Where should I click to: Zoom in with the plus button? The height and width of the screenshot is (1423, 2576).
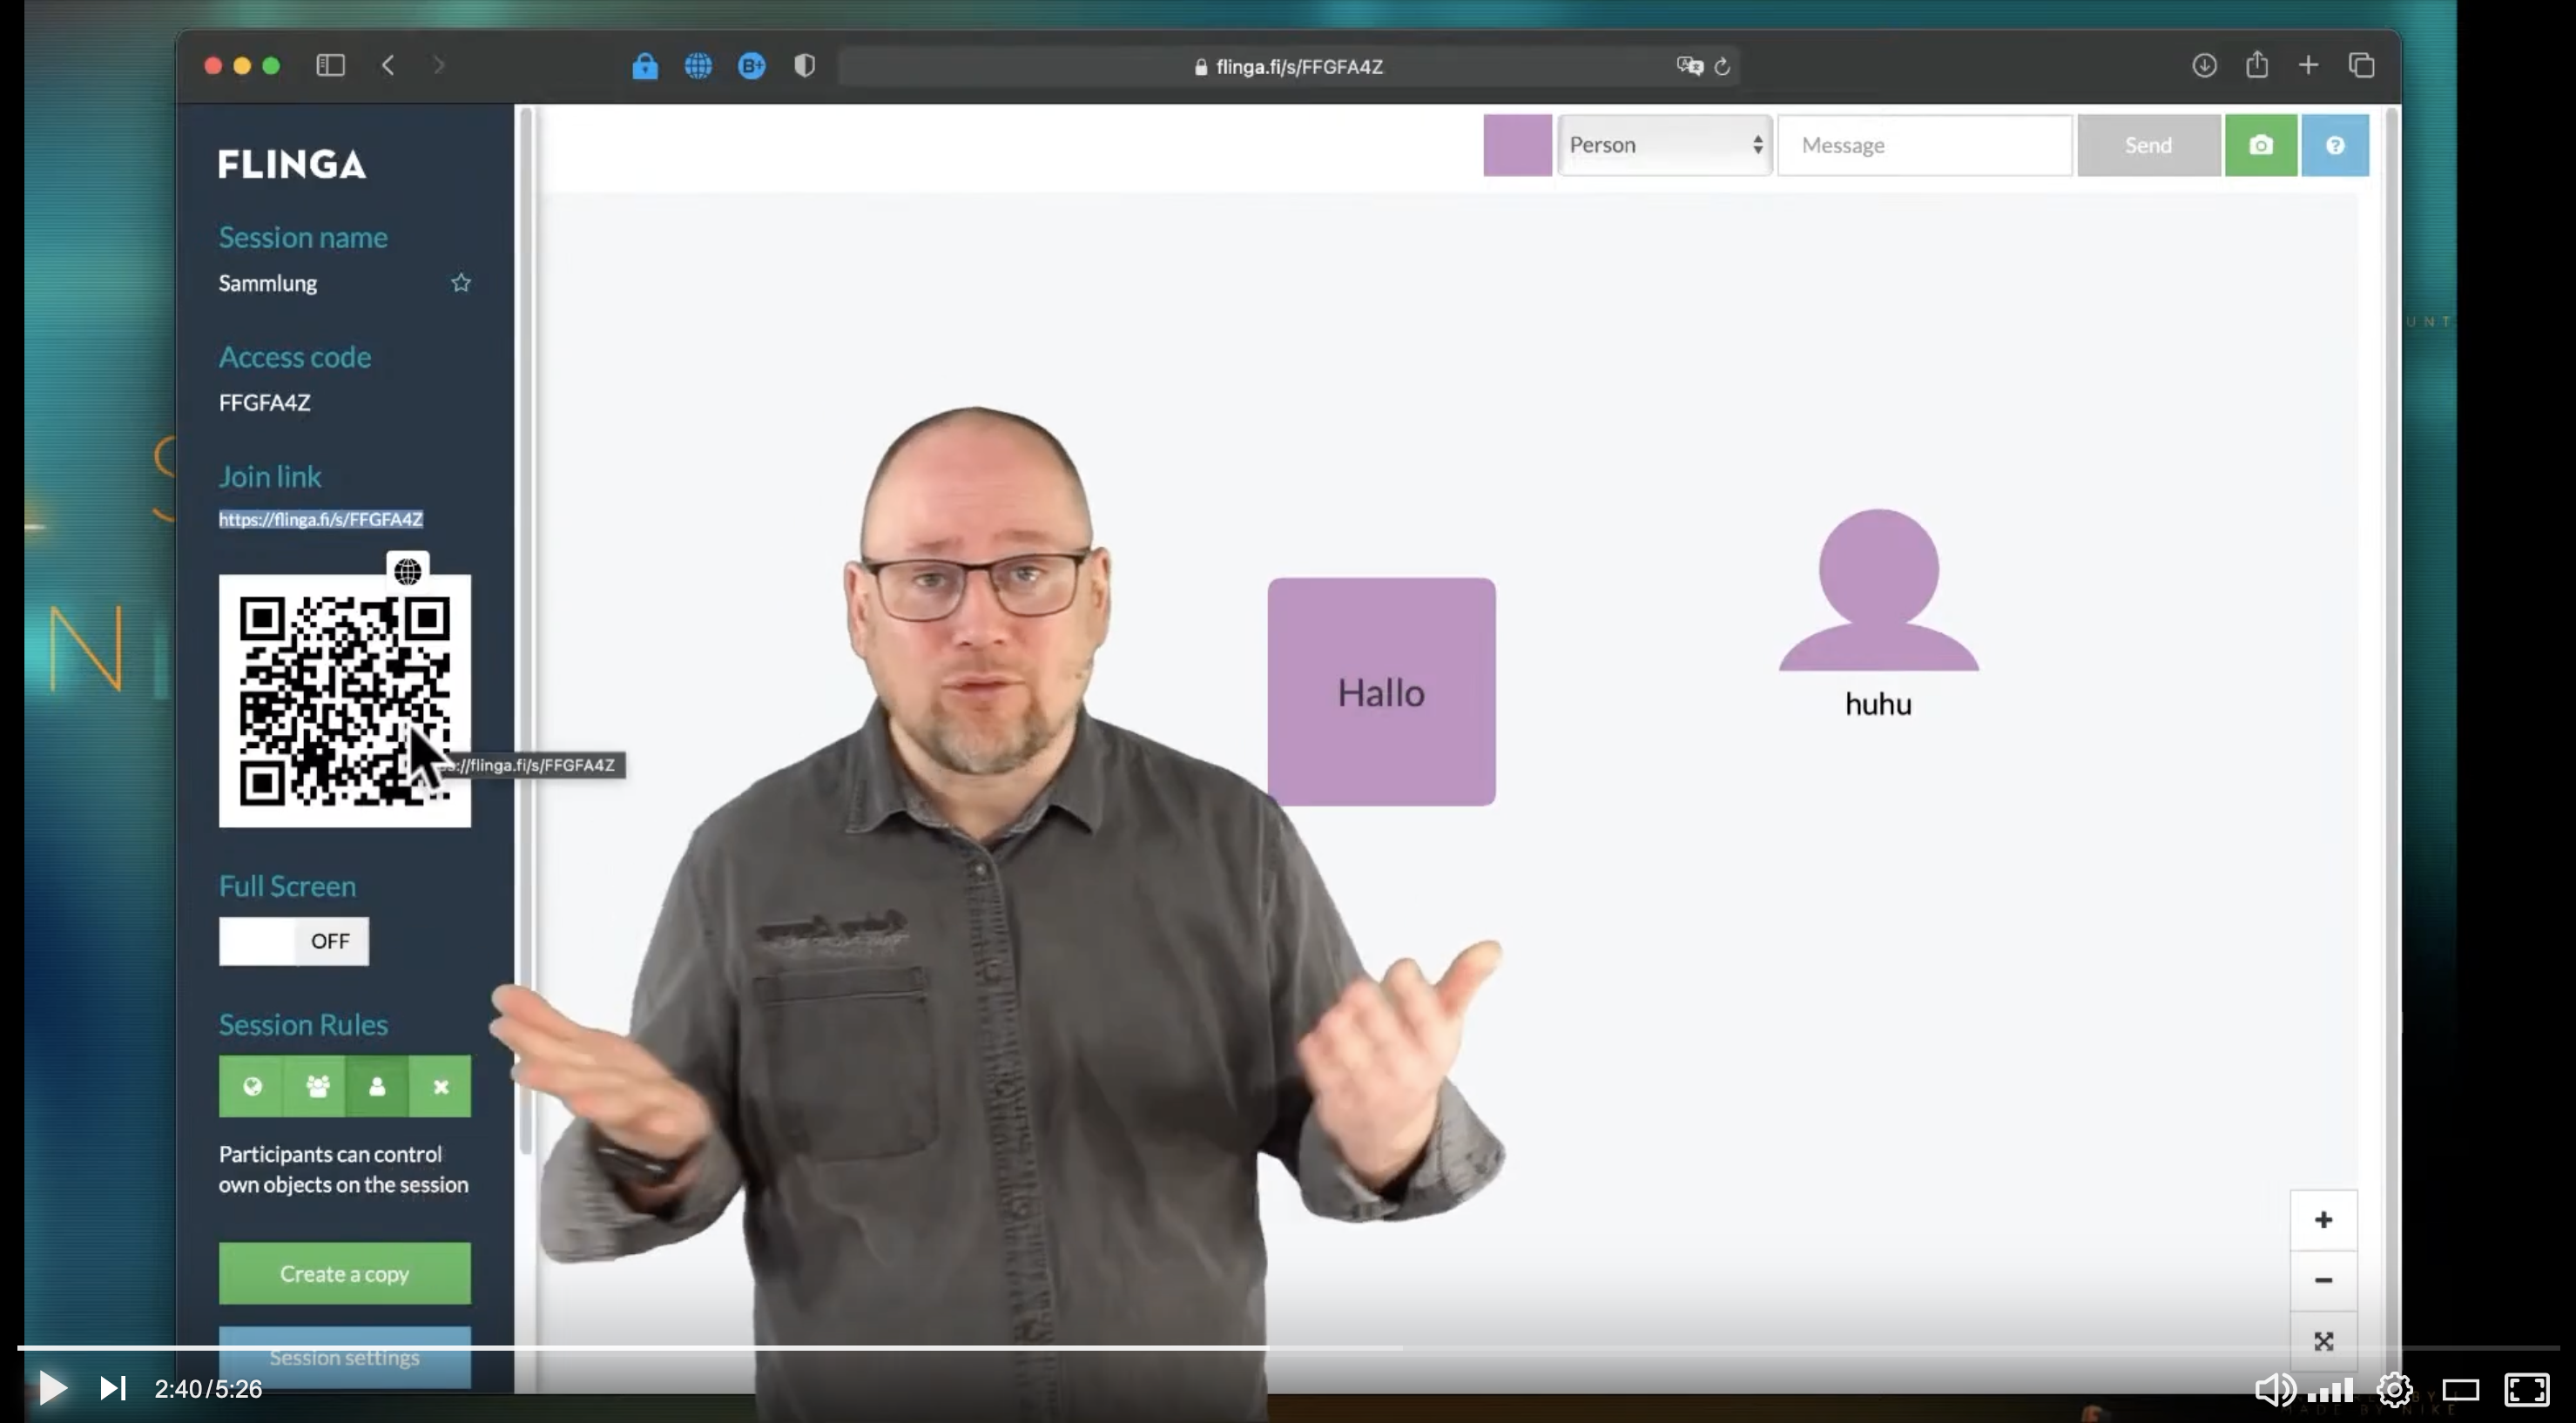point(2323,1219)
